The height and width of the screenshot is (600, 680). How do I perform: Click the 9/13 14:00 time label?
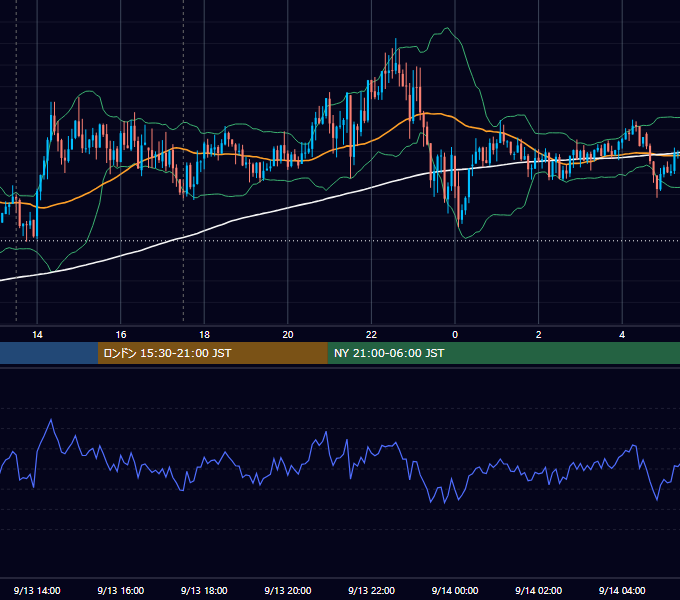tap(37, 590)
